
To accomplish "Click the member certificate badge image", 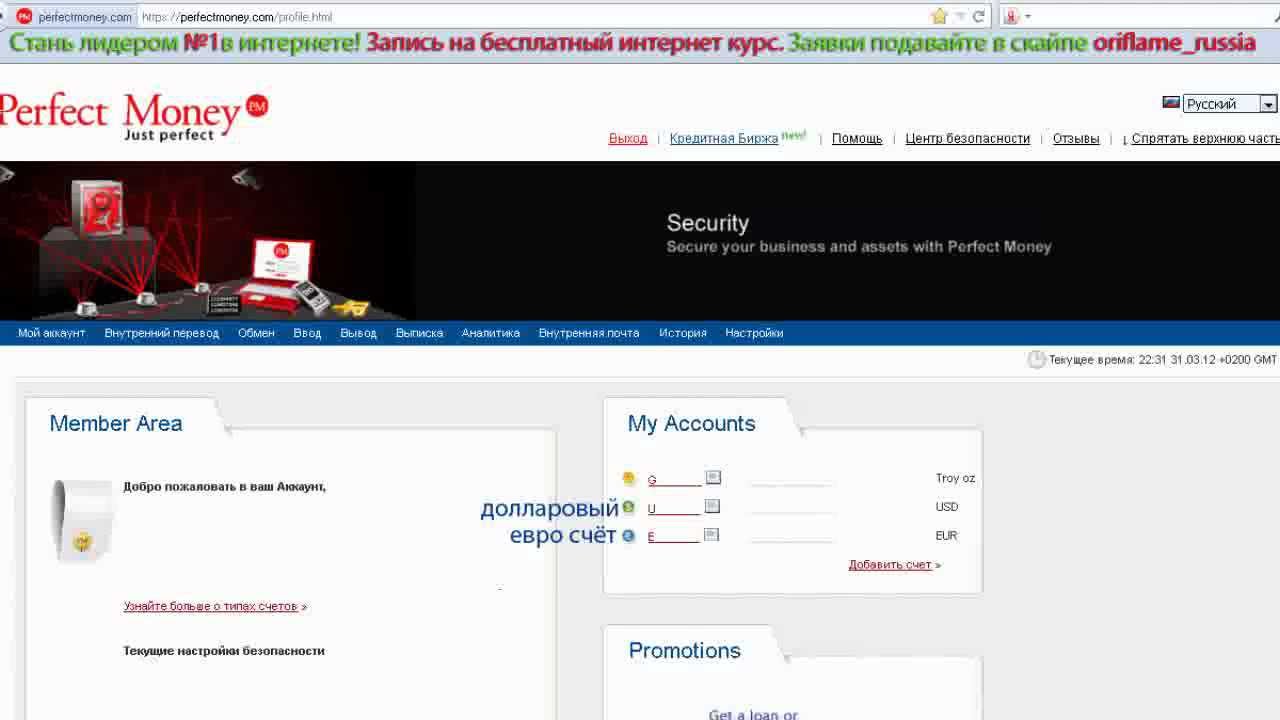I will click(x=83, y=520).
